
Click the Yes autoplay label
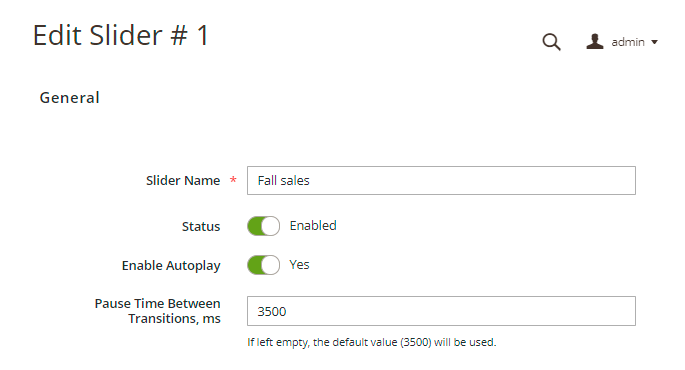(299, 264)
